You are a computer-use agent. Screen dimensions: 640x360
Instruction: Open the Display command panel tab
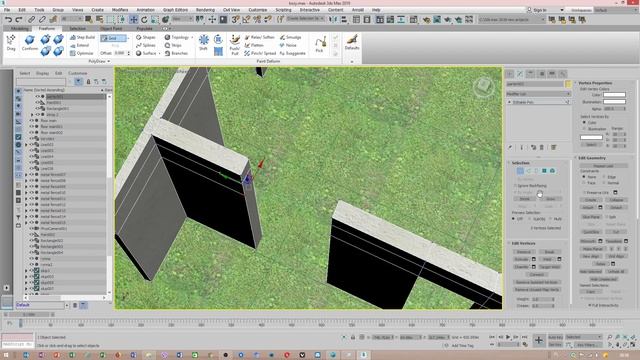(552, 74)
